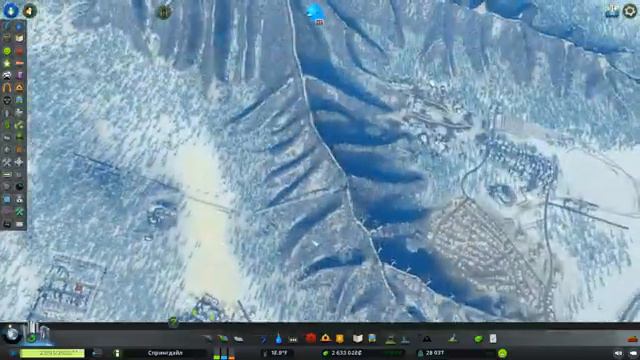This screenshot has height=360, width=640.
Task: Open the Zoning tool menu
Action: [223, 338]
